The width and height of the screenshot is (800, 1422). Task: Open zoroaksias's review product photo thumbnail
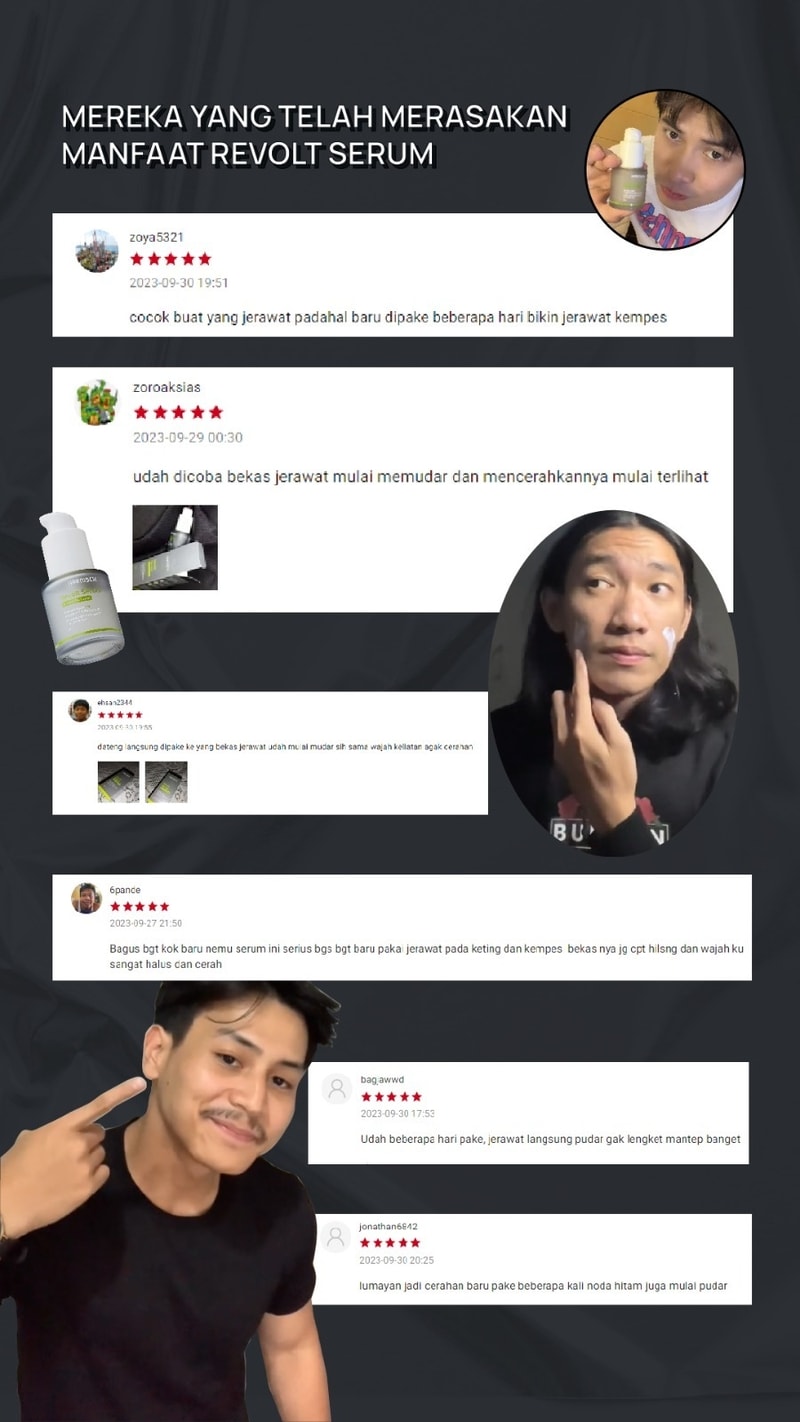point(175,547)
